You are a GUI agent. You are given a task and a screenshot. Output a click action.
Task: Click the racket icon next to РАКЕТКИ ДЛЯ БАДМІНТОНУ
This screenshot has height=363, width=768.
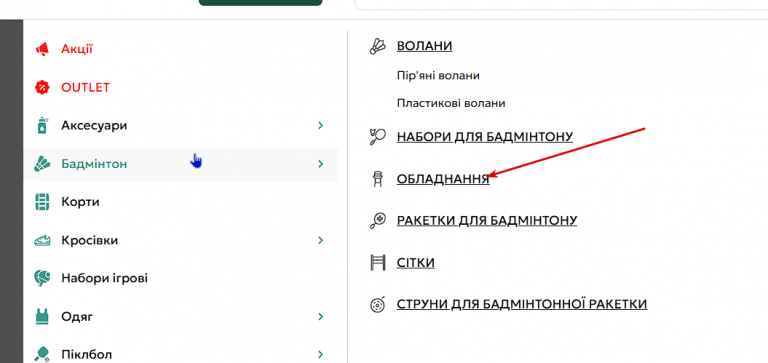[x=378, y=221]
